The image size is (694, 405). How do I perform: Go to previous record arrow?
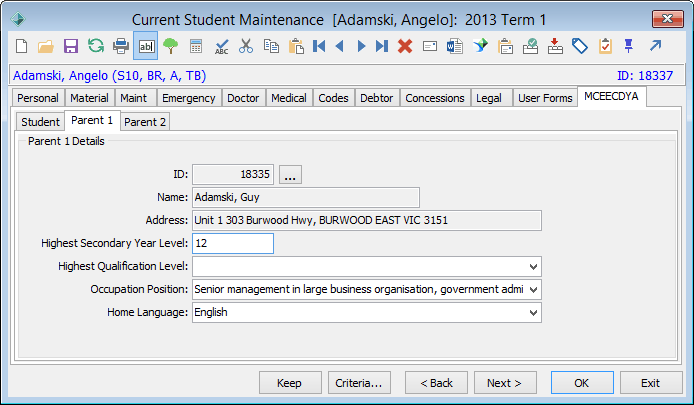[x=339, y=46]
